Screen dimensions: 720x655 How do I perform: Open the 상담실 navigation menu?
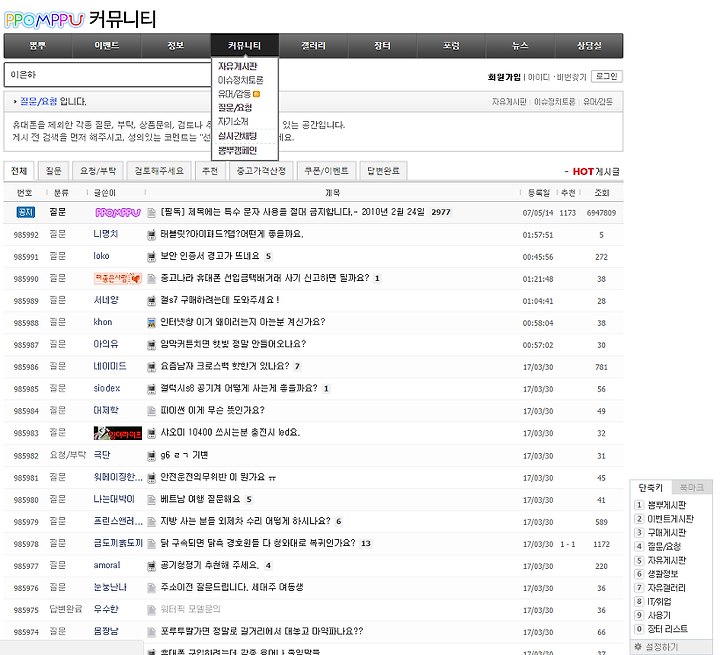click(x=589, y=45)
